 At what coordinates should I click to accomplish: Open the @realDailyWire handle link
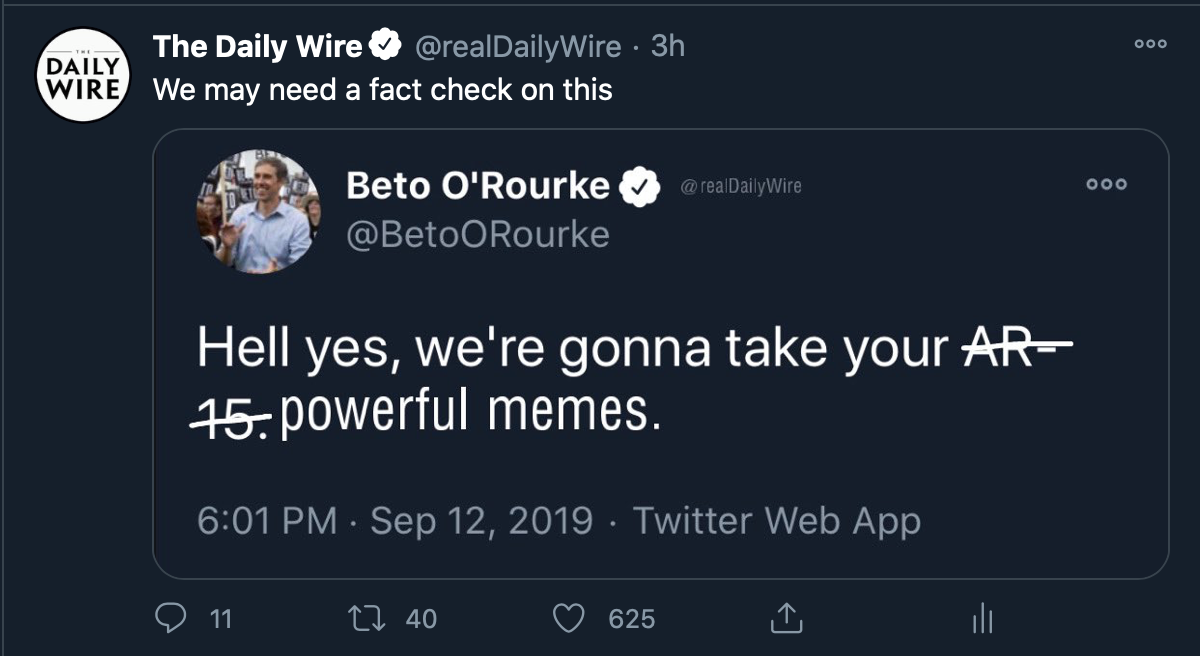517,46
